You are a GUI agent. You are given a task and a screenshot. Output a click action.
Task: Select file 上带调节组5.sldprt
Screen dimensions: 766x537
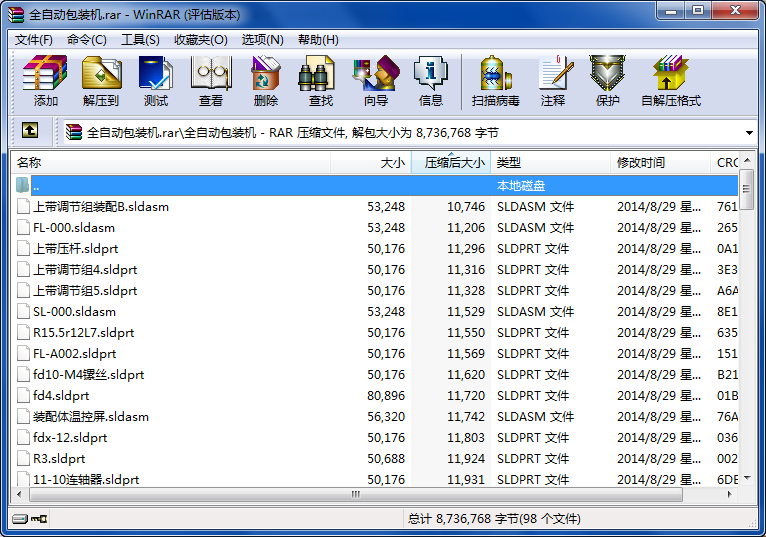(85, 291)
